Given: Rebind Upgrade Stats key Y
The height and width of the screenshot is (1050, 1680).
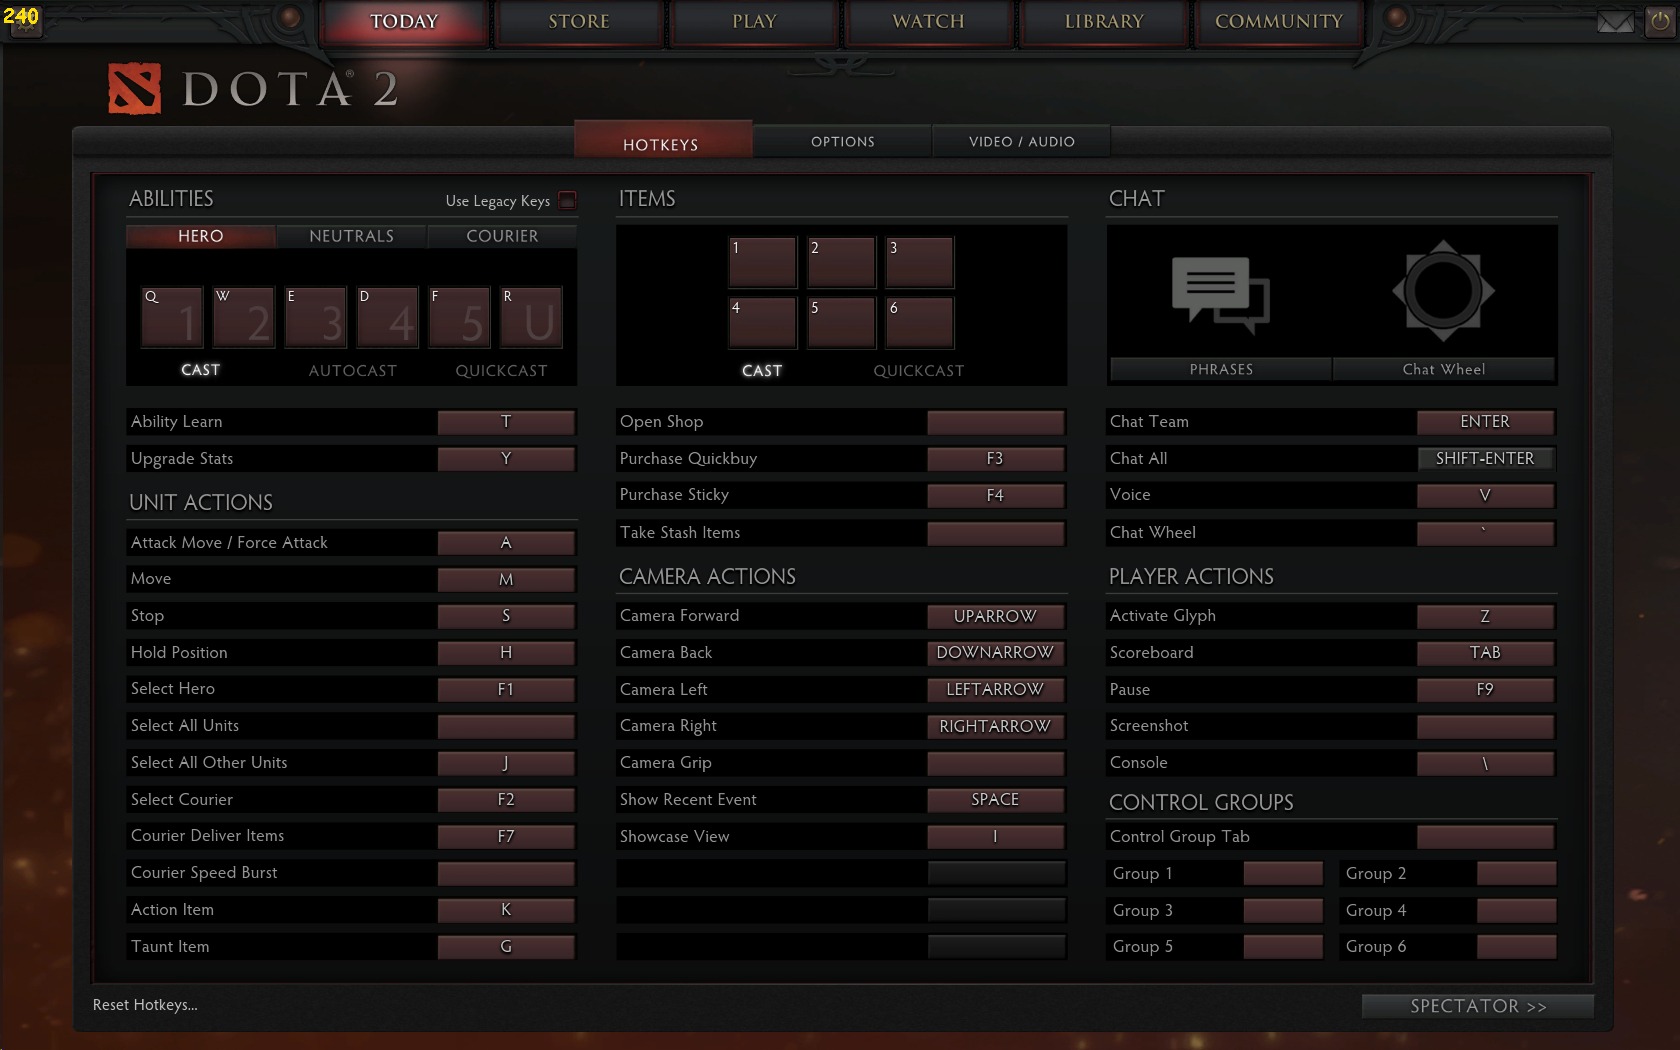Looking at the screenshot, I should pos(506,459).
